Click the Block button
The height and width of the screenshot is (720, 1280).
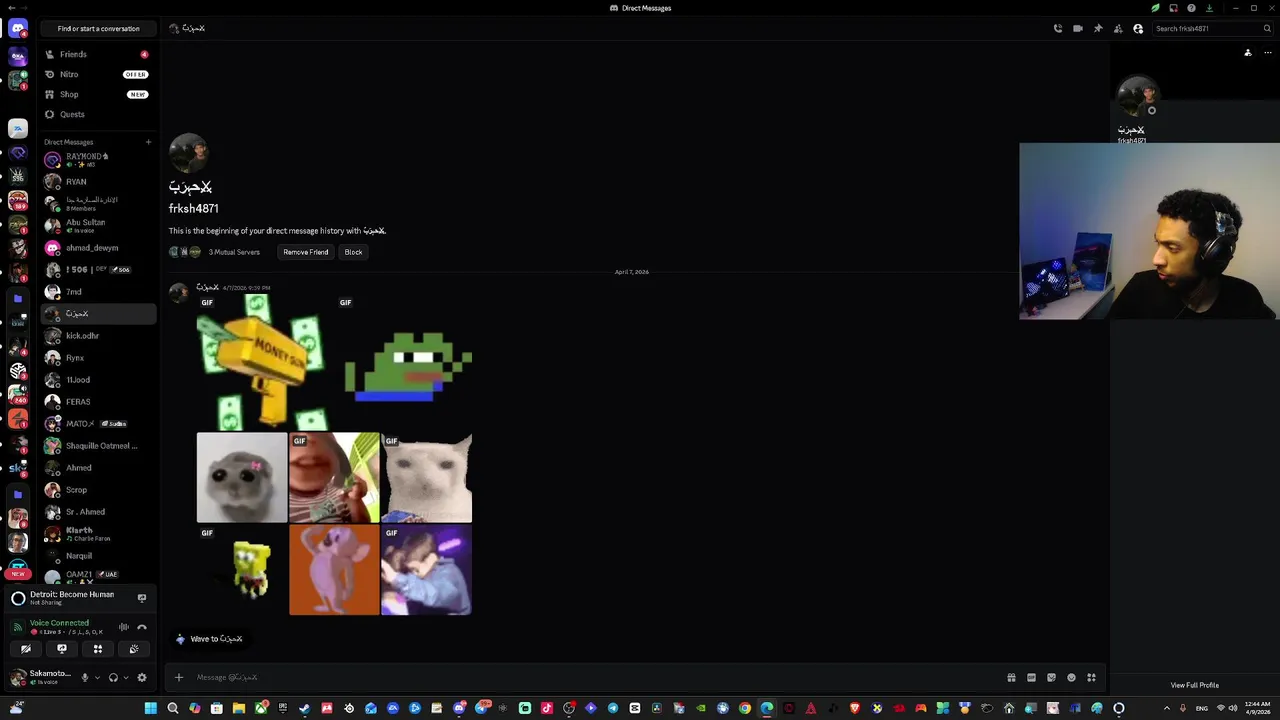[x=354, y=252]
